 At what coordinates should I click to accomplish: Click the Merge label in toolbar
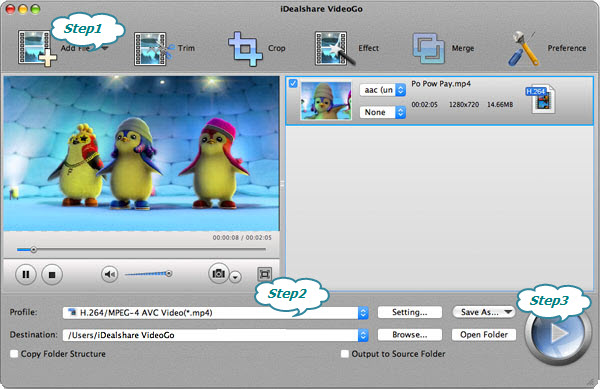coord(463,48)
